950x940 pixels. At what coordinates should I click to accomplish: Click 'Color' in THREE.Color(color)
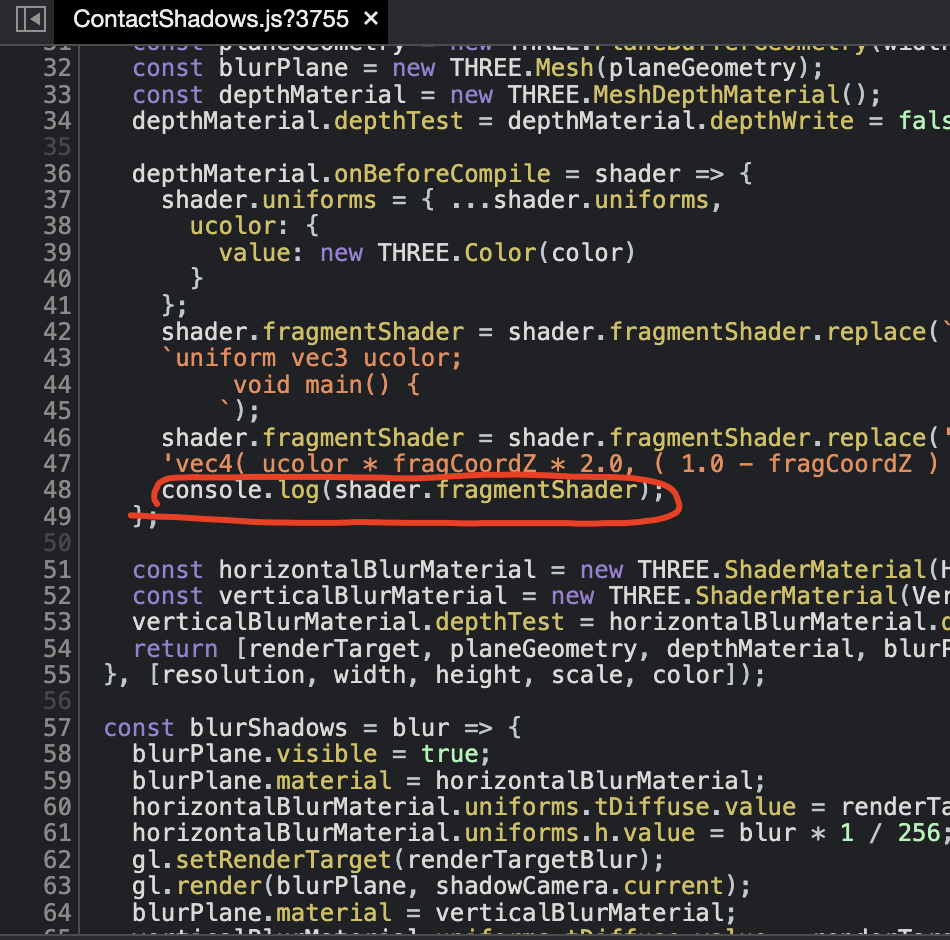coord(500,253)
